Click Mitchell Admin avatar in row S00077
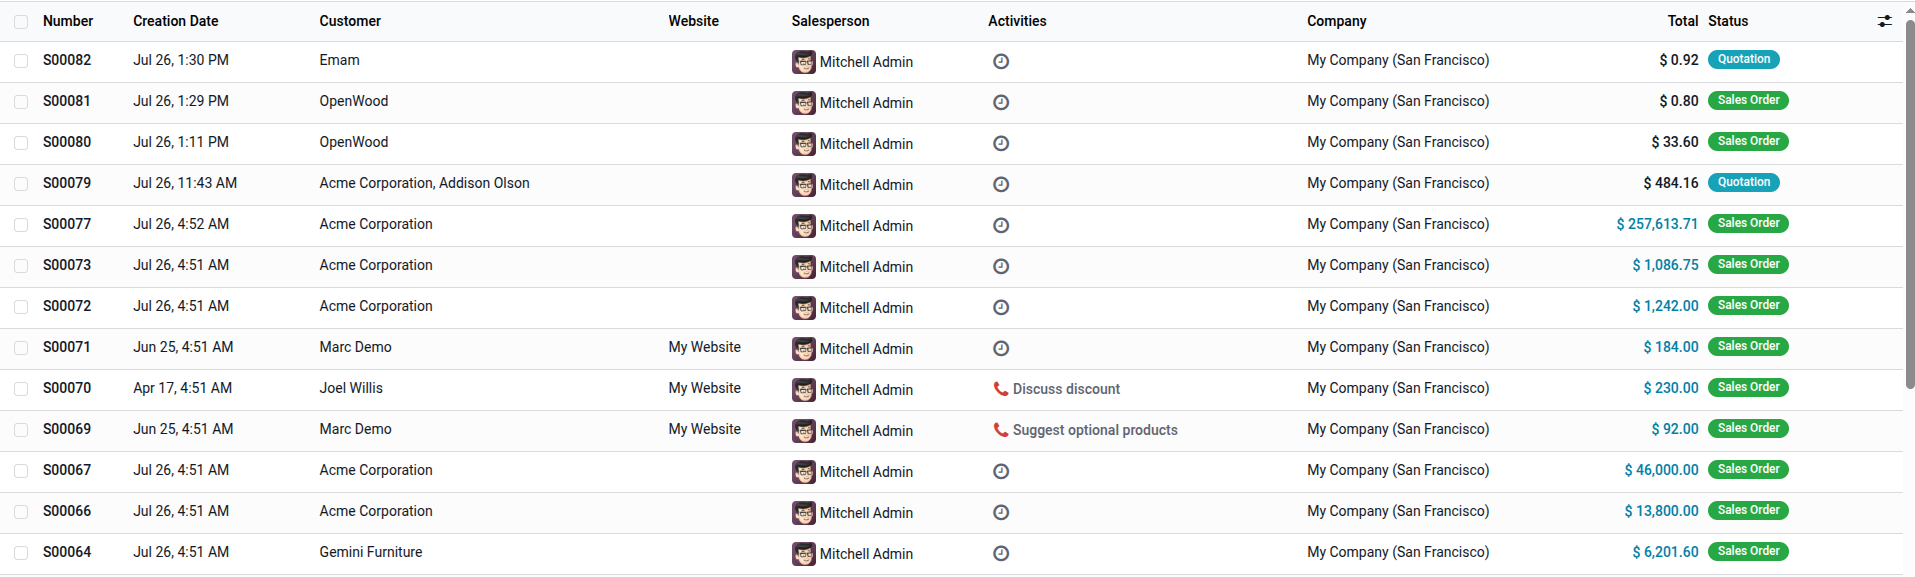Screen dimensions: 1915x577 (x=804, y=226)
